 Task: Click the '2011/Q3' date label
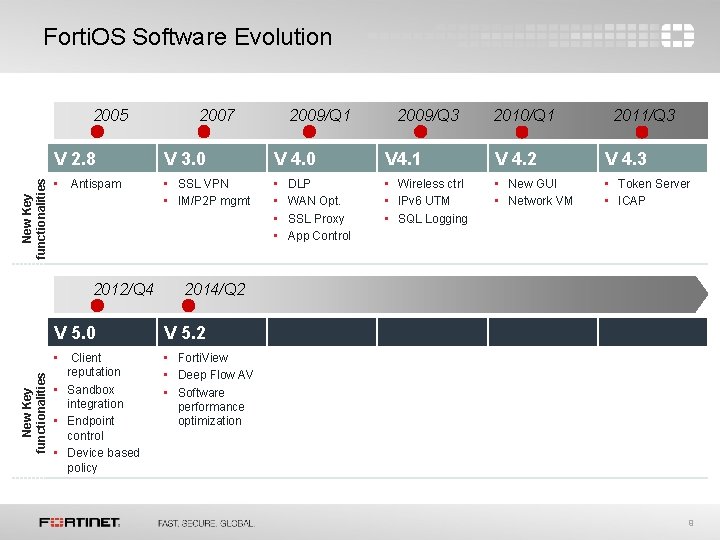coord(645,115)
